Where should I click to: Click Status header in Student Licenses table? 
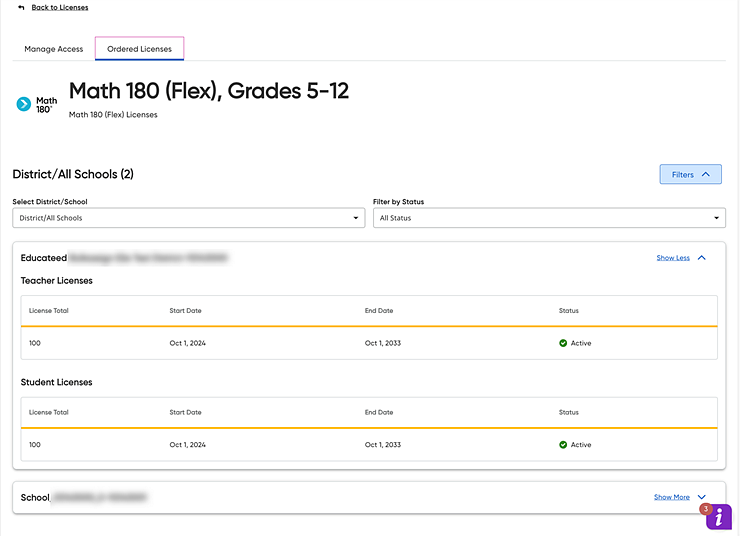569,412
